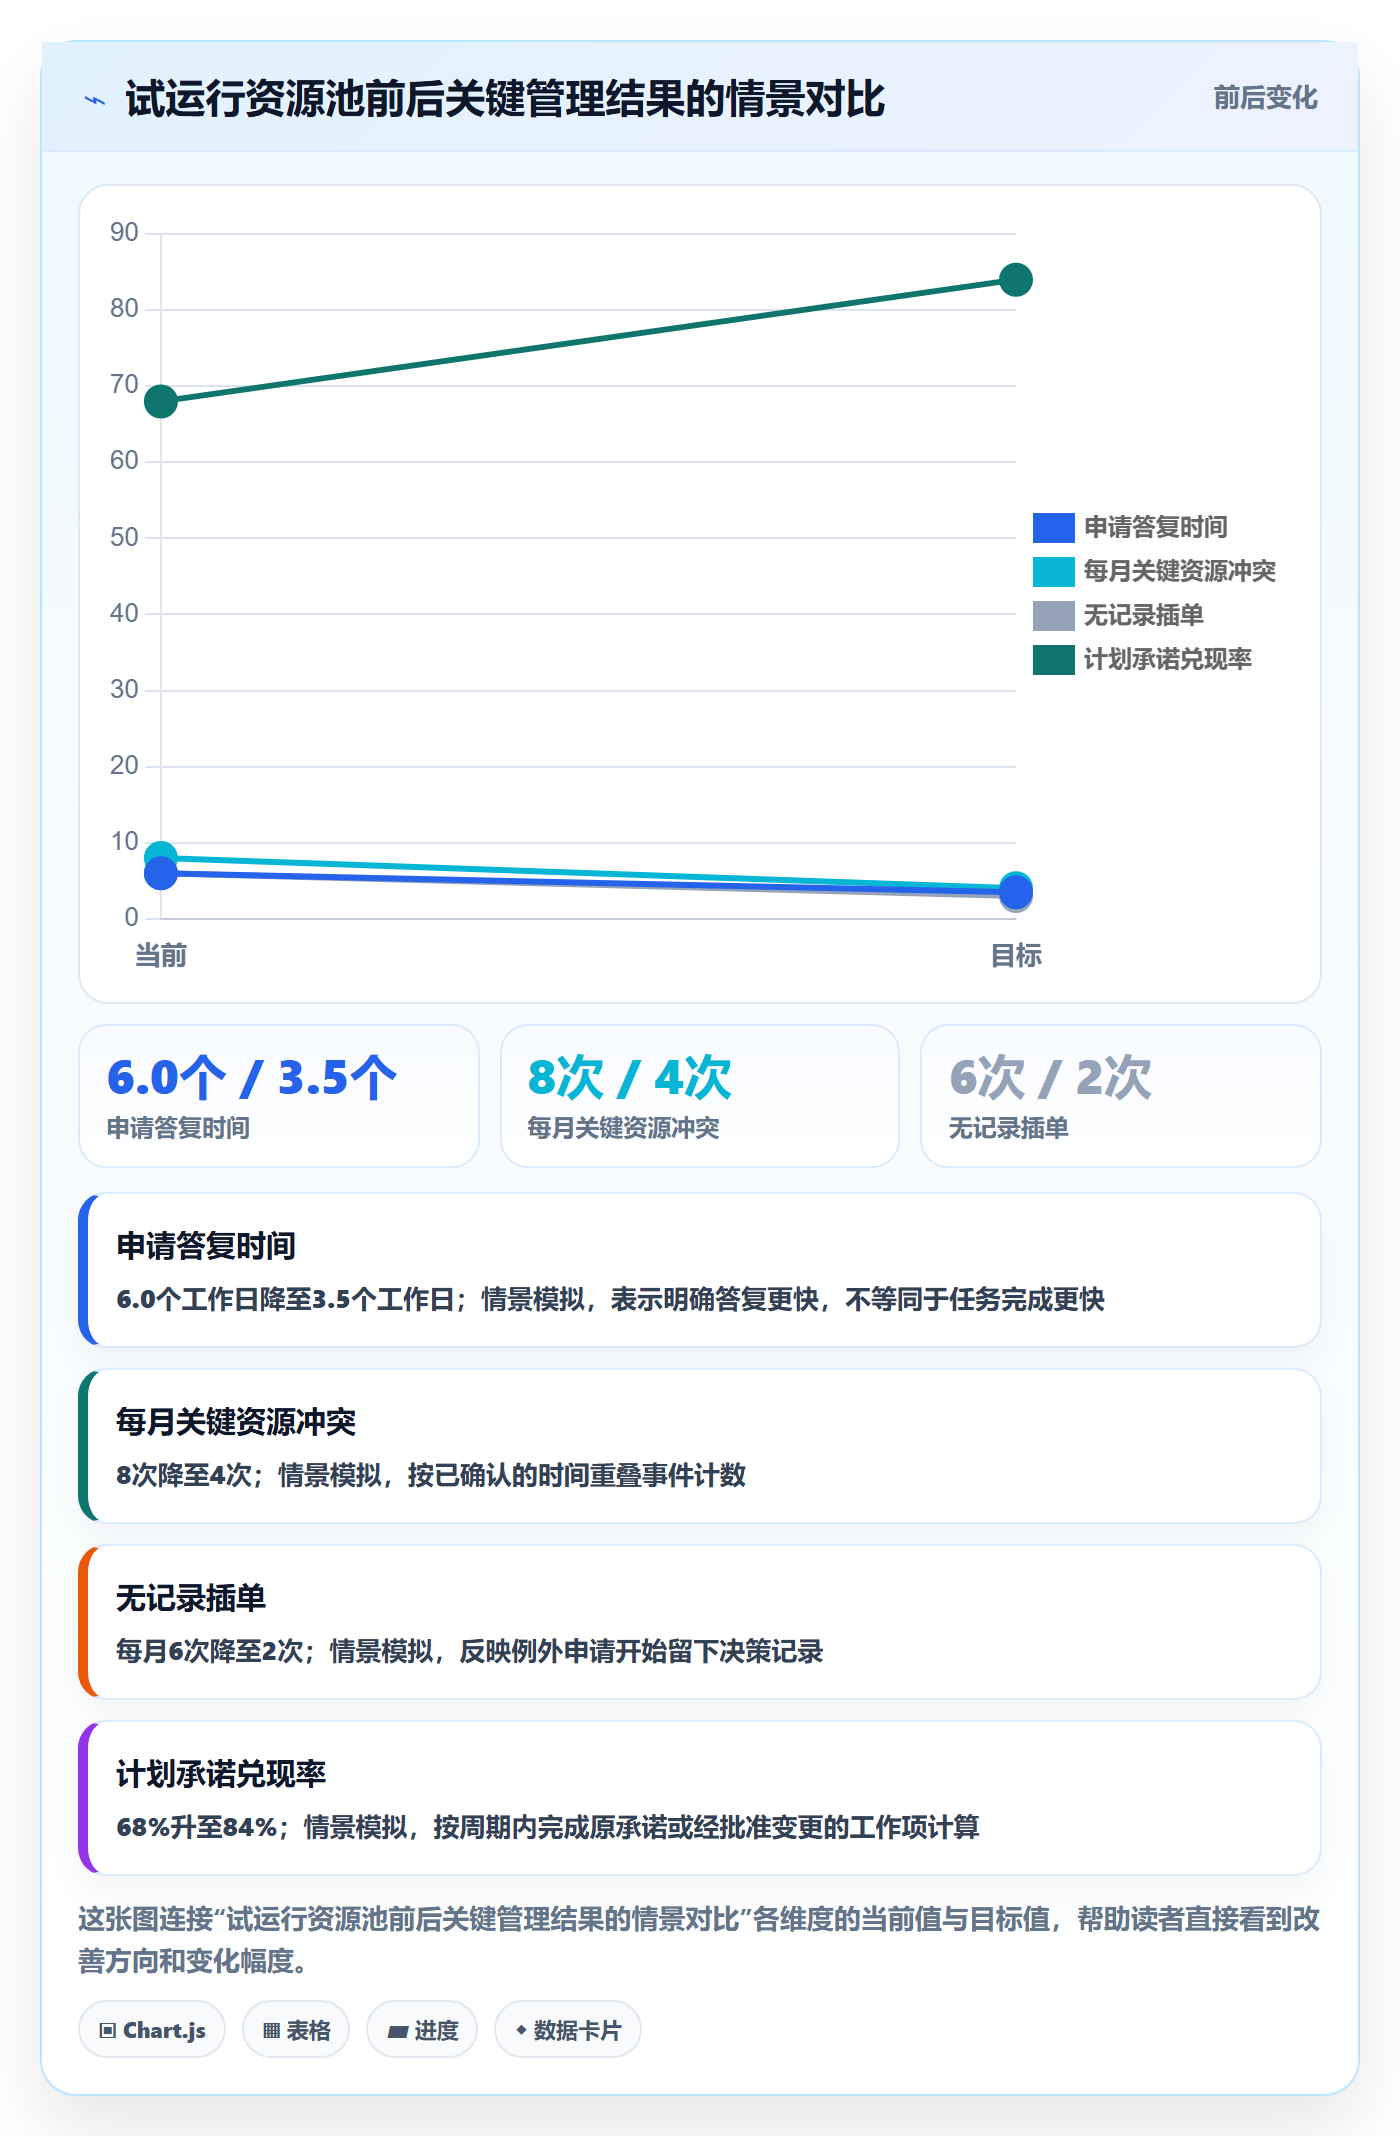Select the 申请答复时间 detail row heading

pos(206,1246)
